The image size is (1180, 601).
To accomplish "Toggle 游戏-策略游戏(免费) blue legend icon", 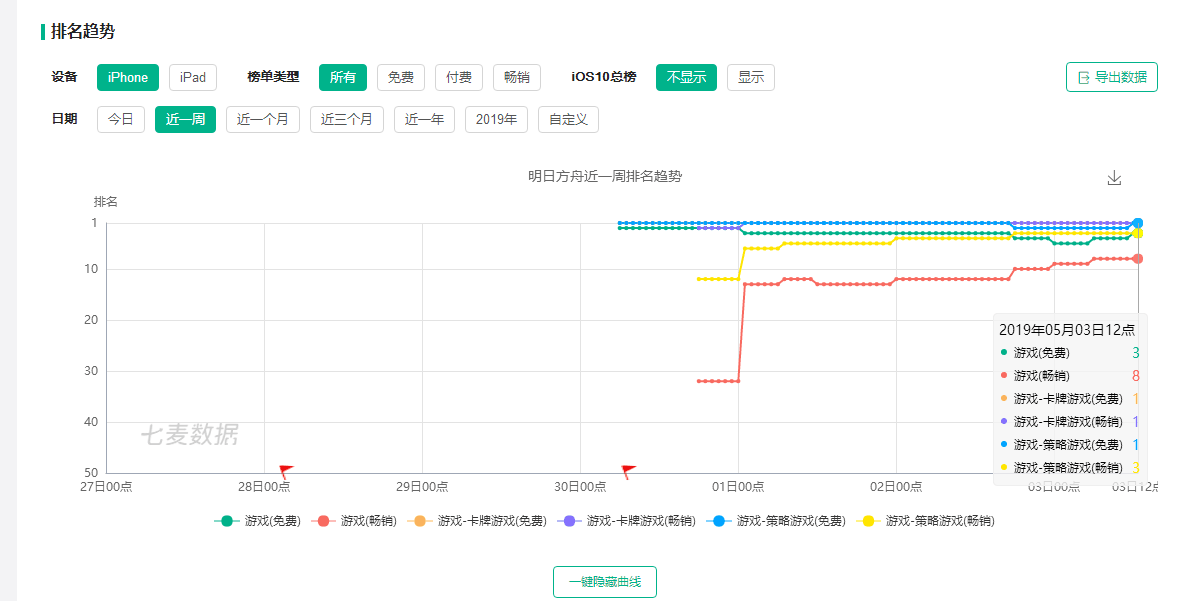I will point(720,521).
